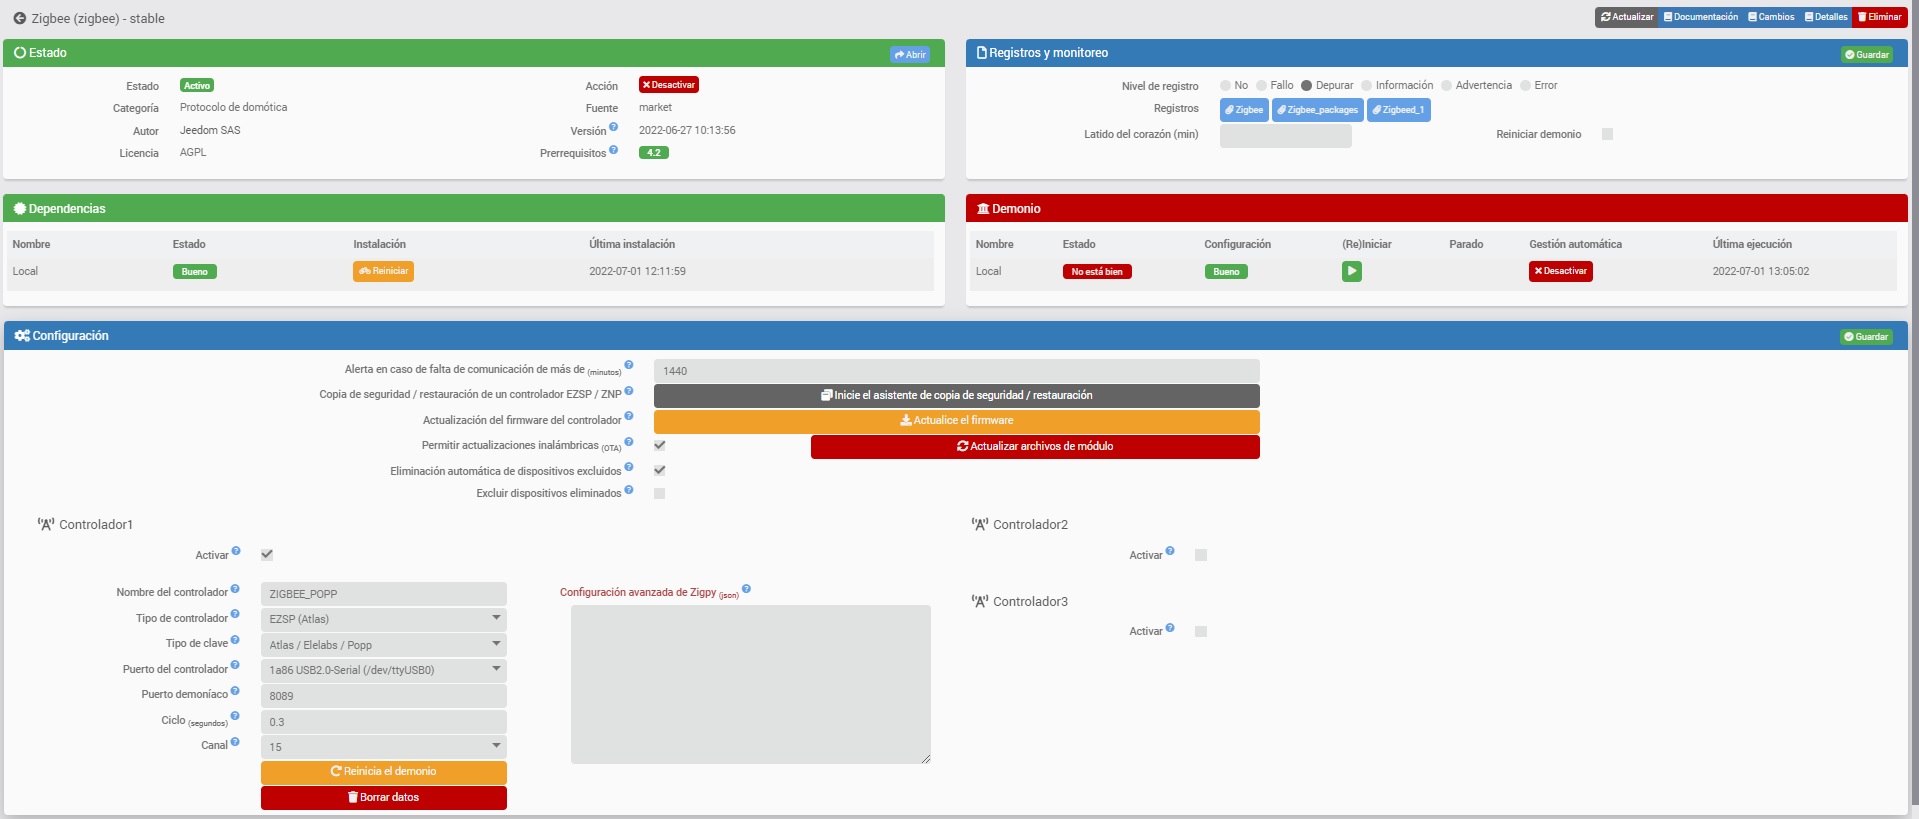This screenshot has height=819, width=1919.
Task: Open the Tipo de controlador dropdown
Action: pos(384,619)
